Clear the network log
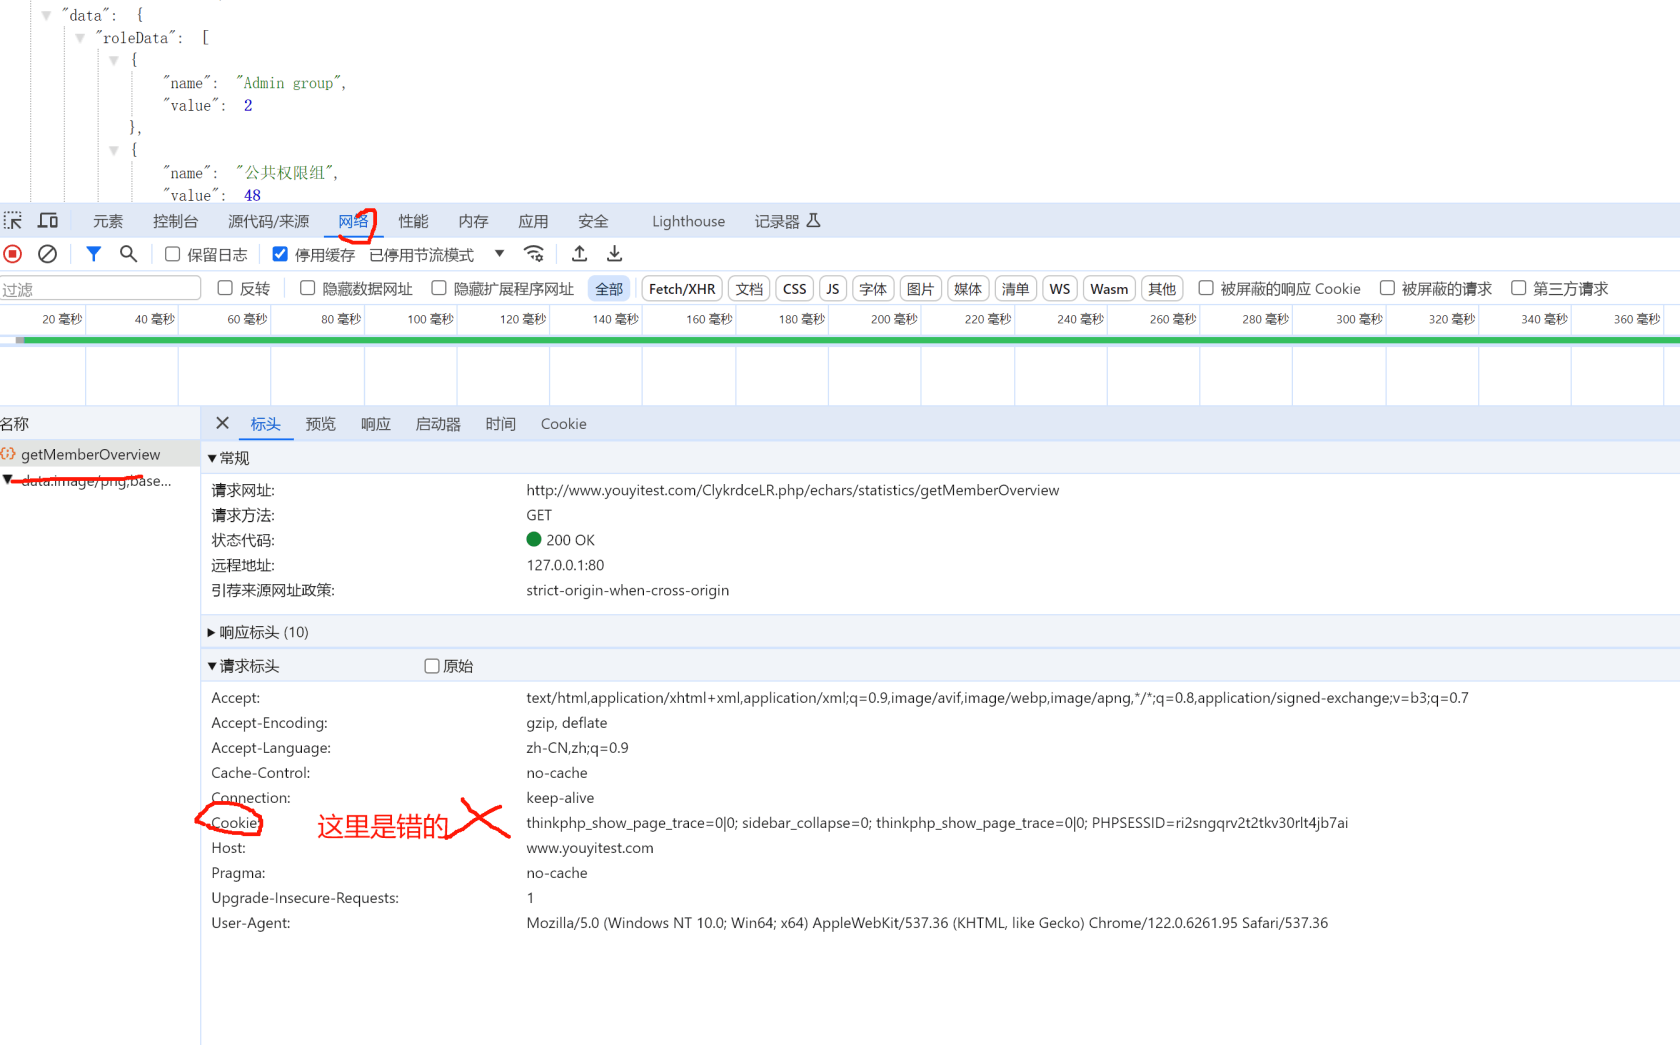The height and width of the screenshot is (1045, 1680). pyautogui.click(x=47, y=254)
